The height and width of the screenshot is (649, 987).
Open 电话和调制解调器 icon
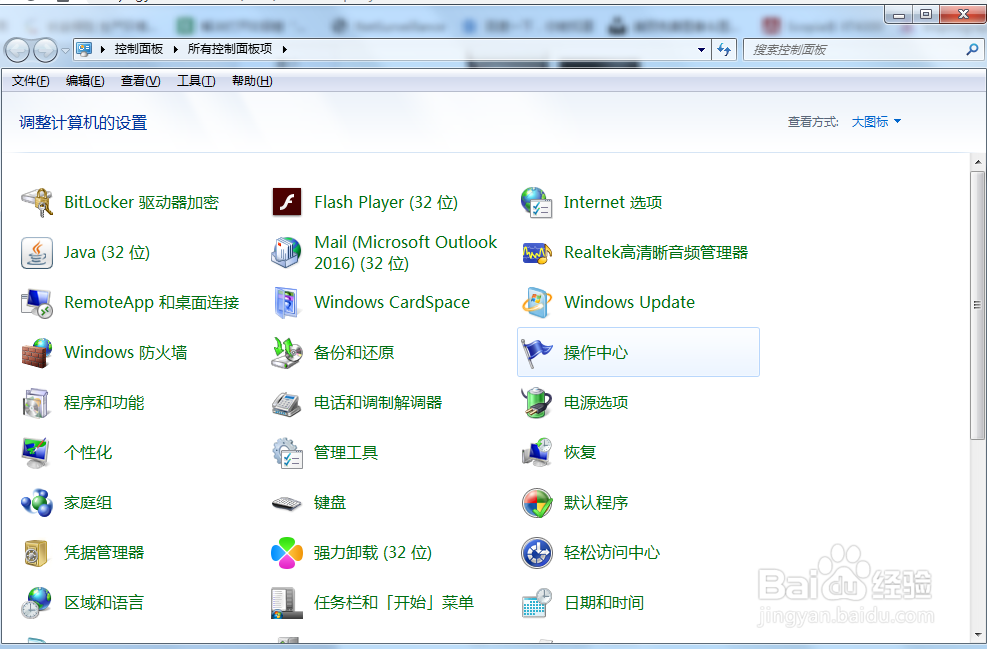286,403
